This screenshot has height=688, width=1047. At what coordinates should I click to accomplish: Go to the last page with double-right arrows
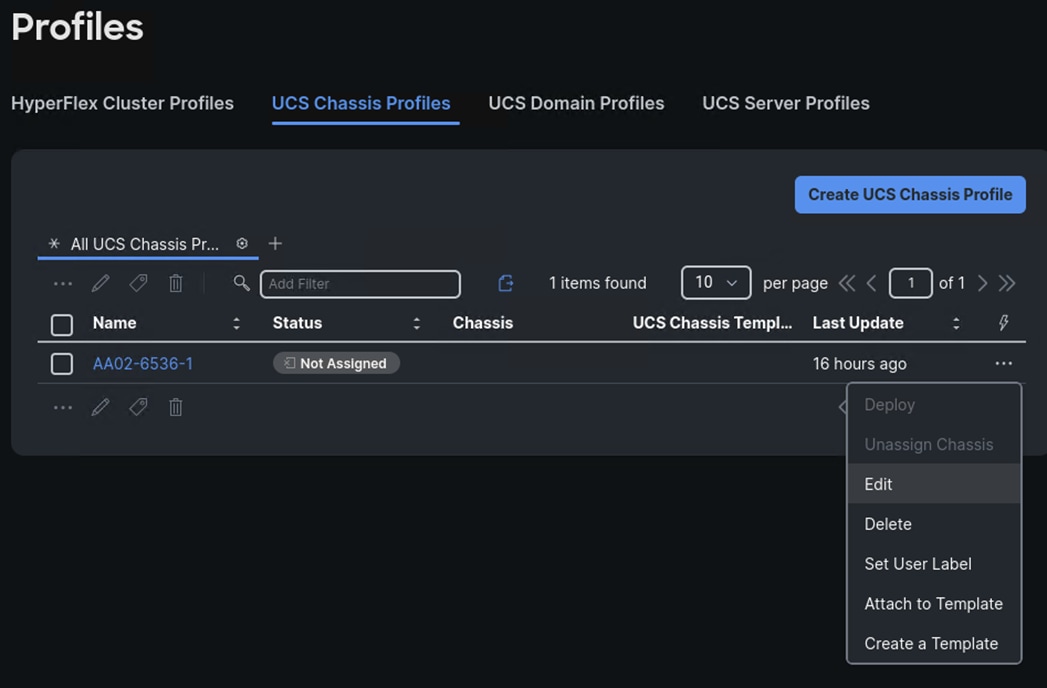point(1007,283)
